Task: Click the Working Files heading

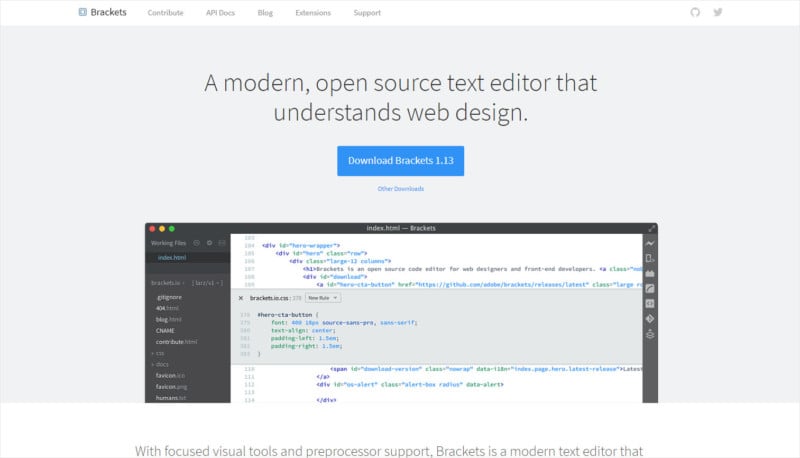Action: pyautogui.click(x=168, y=243)
